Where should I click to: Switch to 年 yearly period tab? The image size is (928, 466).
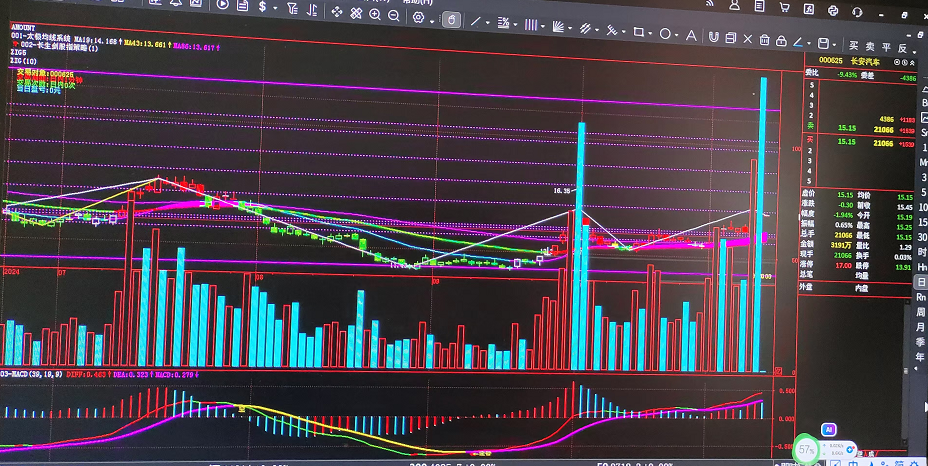(921, 356)
